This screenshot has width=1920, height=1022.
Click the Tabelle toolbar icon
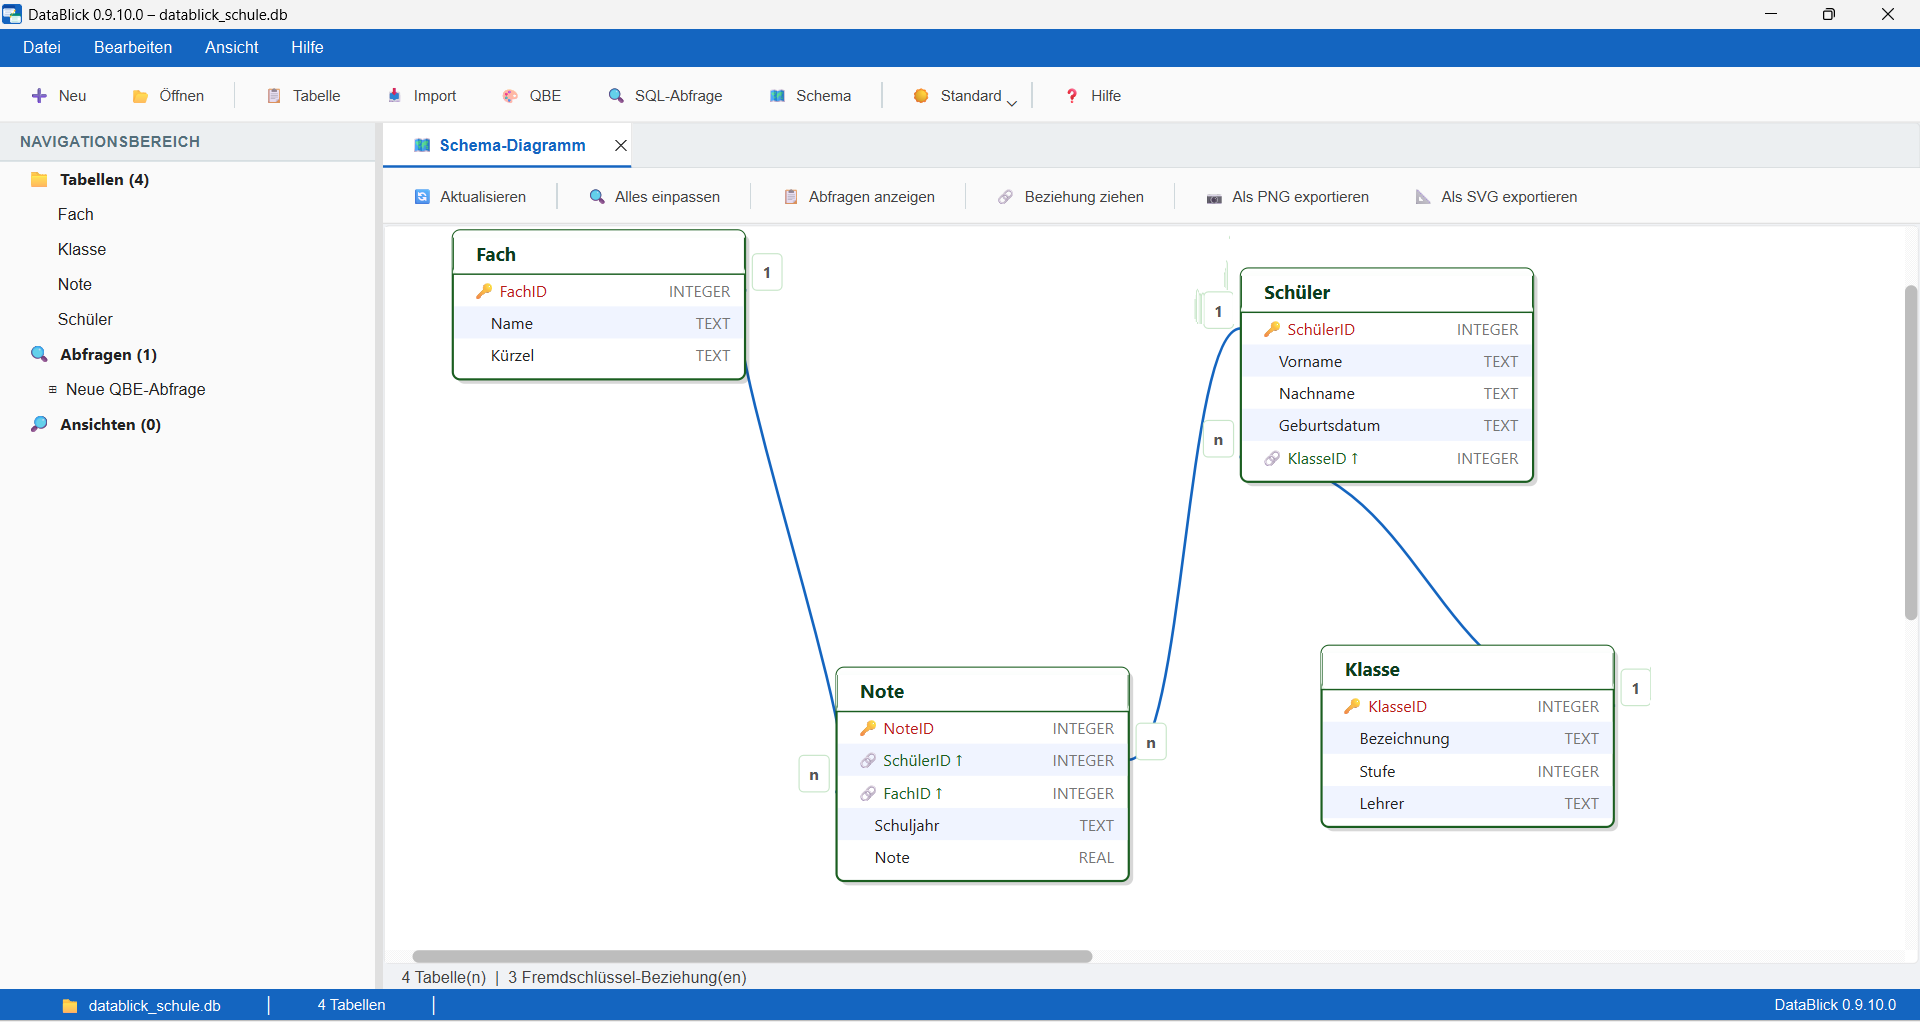point(274,96)
